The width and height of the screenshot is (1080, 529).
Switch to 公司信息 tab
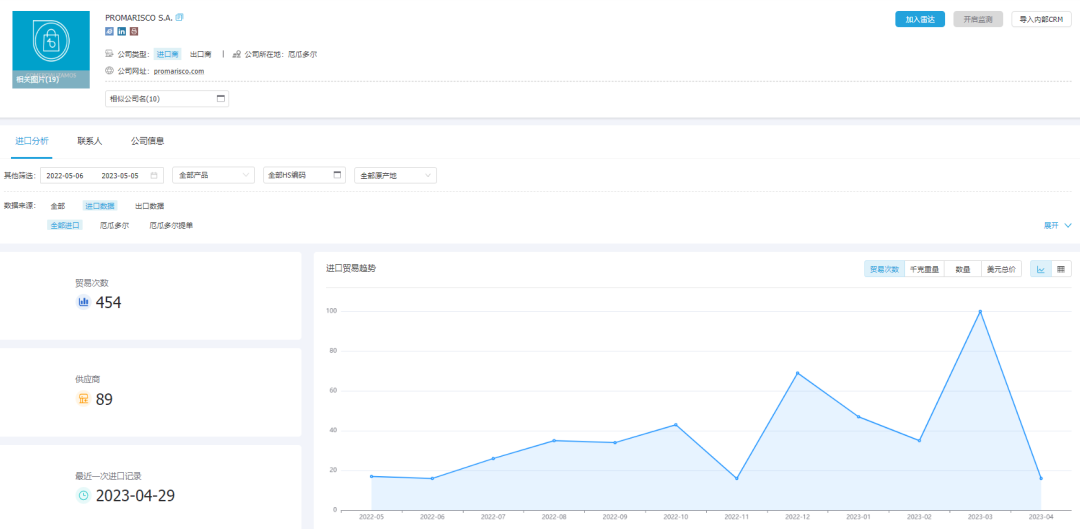147,141
